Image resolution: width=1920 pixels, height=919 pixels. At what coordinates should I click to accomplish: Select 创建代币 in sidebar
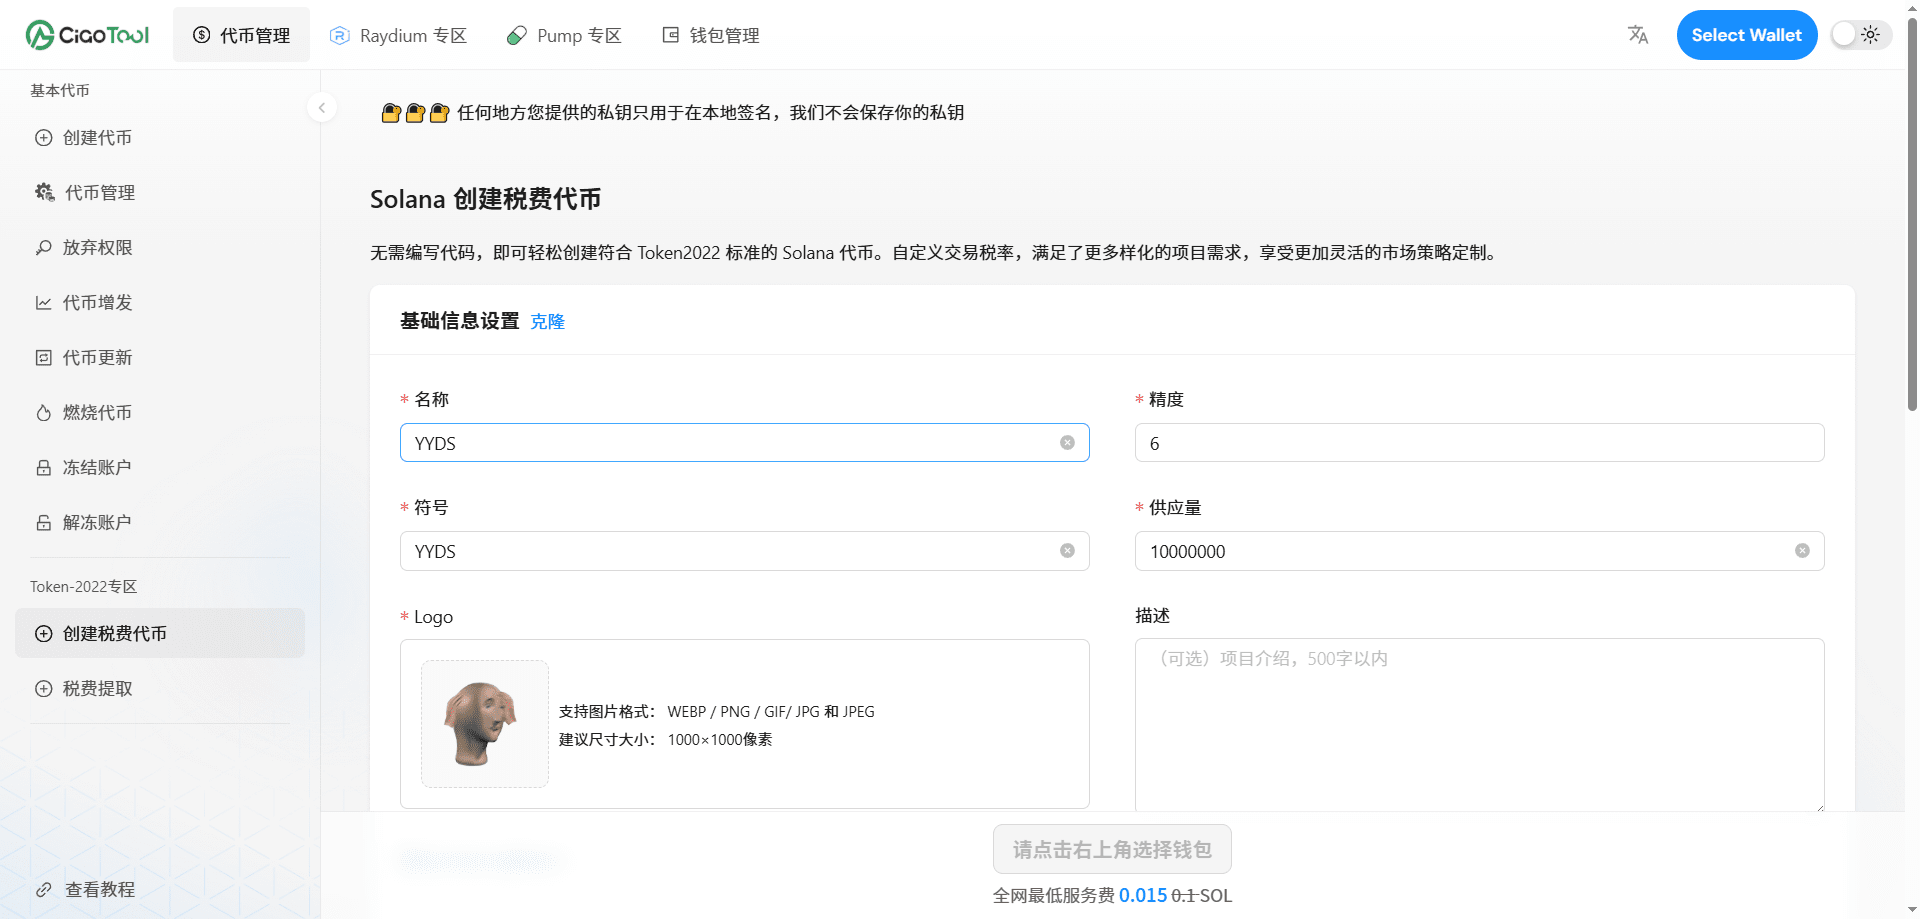[x=97, y=138]
